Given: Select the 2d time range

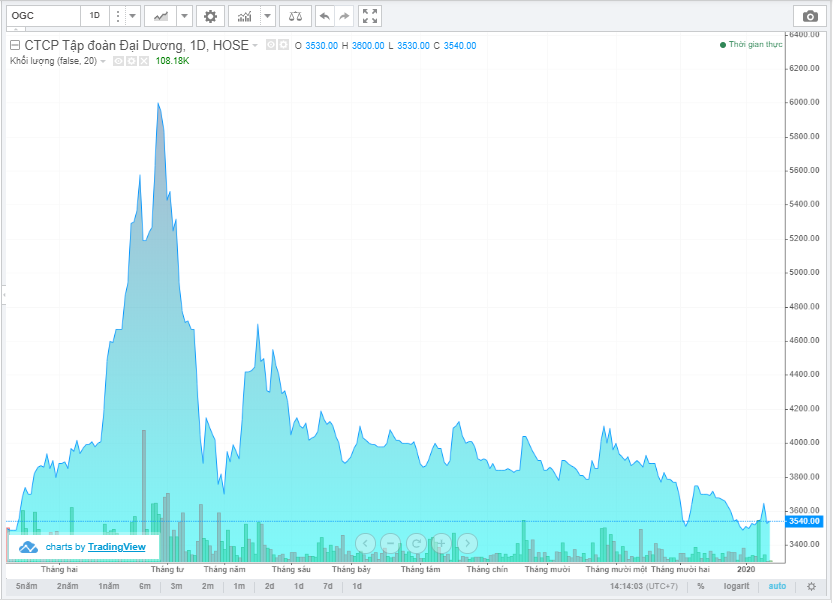Looking at the screenshot, I should tap(269, 586).
